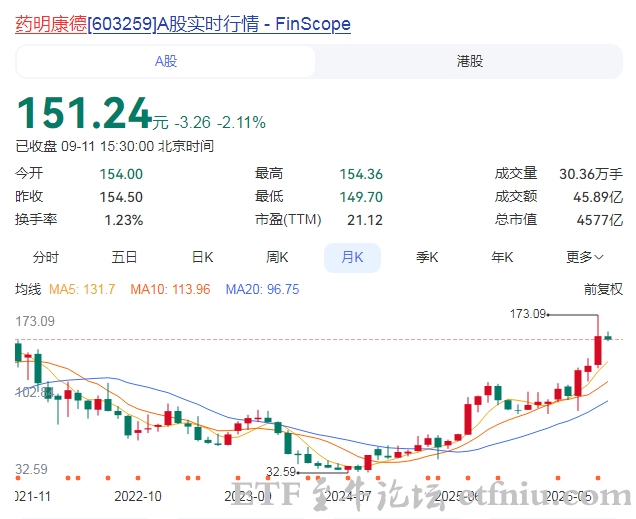Screen dimensions: 636x519
Task: Click the 均线 label
Action: (28, 289)
